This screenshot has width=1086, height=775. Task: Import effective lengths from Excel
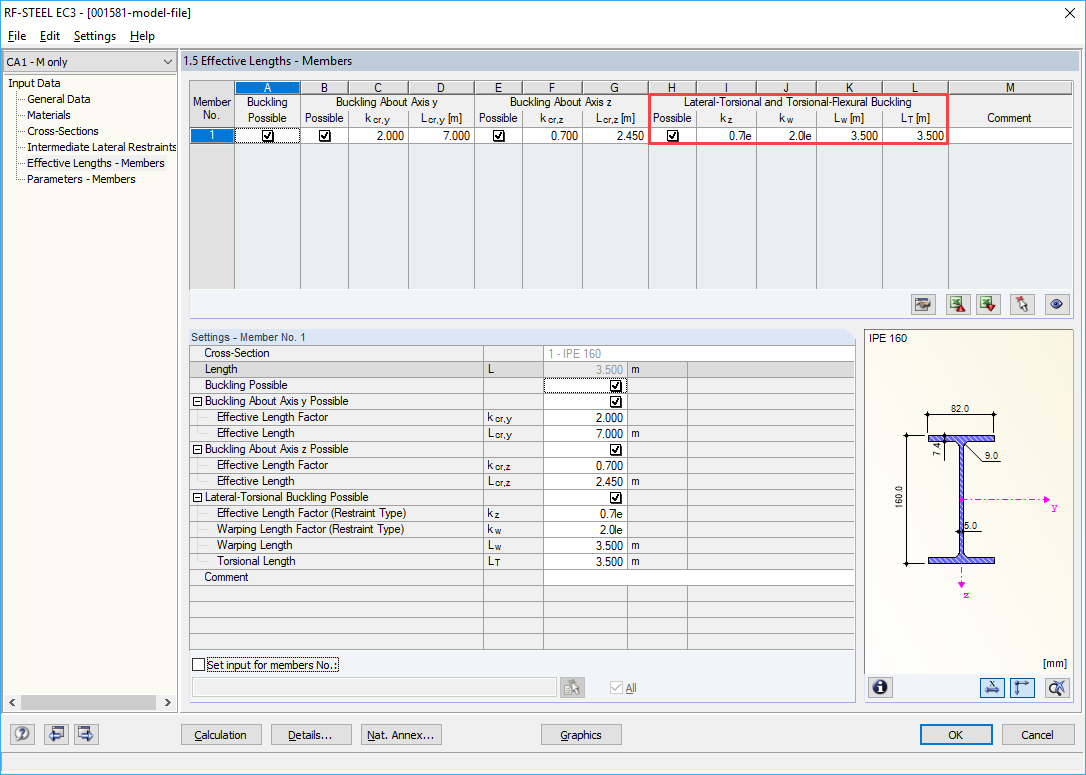pyautogui.click(x=988, y=304)
